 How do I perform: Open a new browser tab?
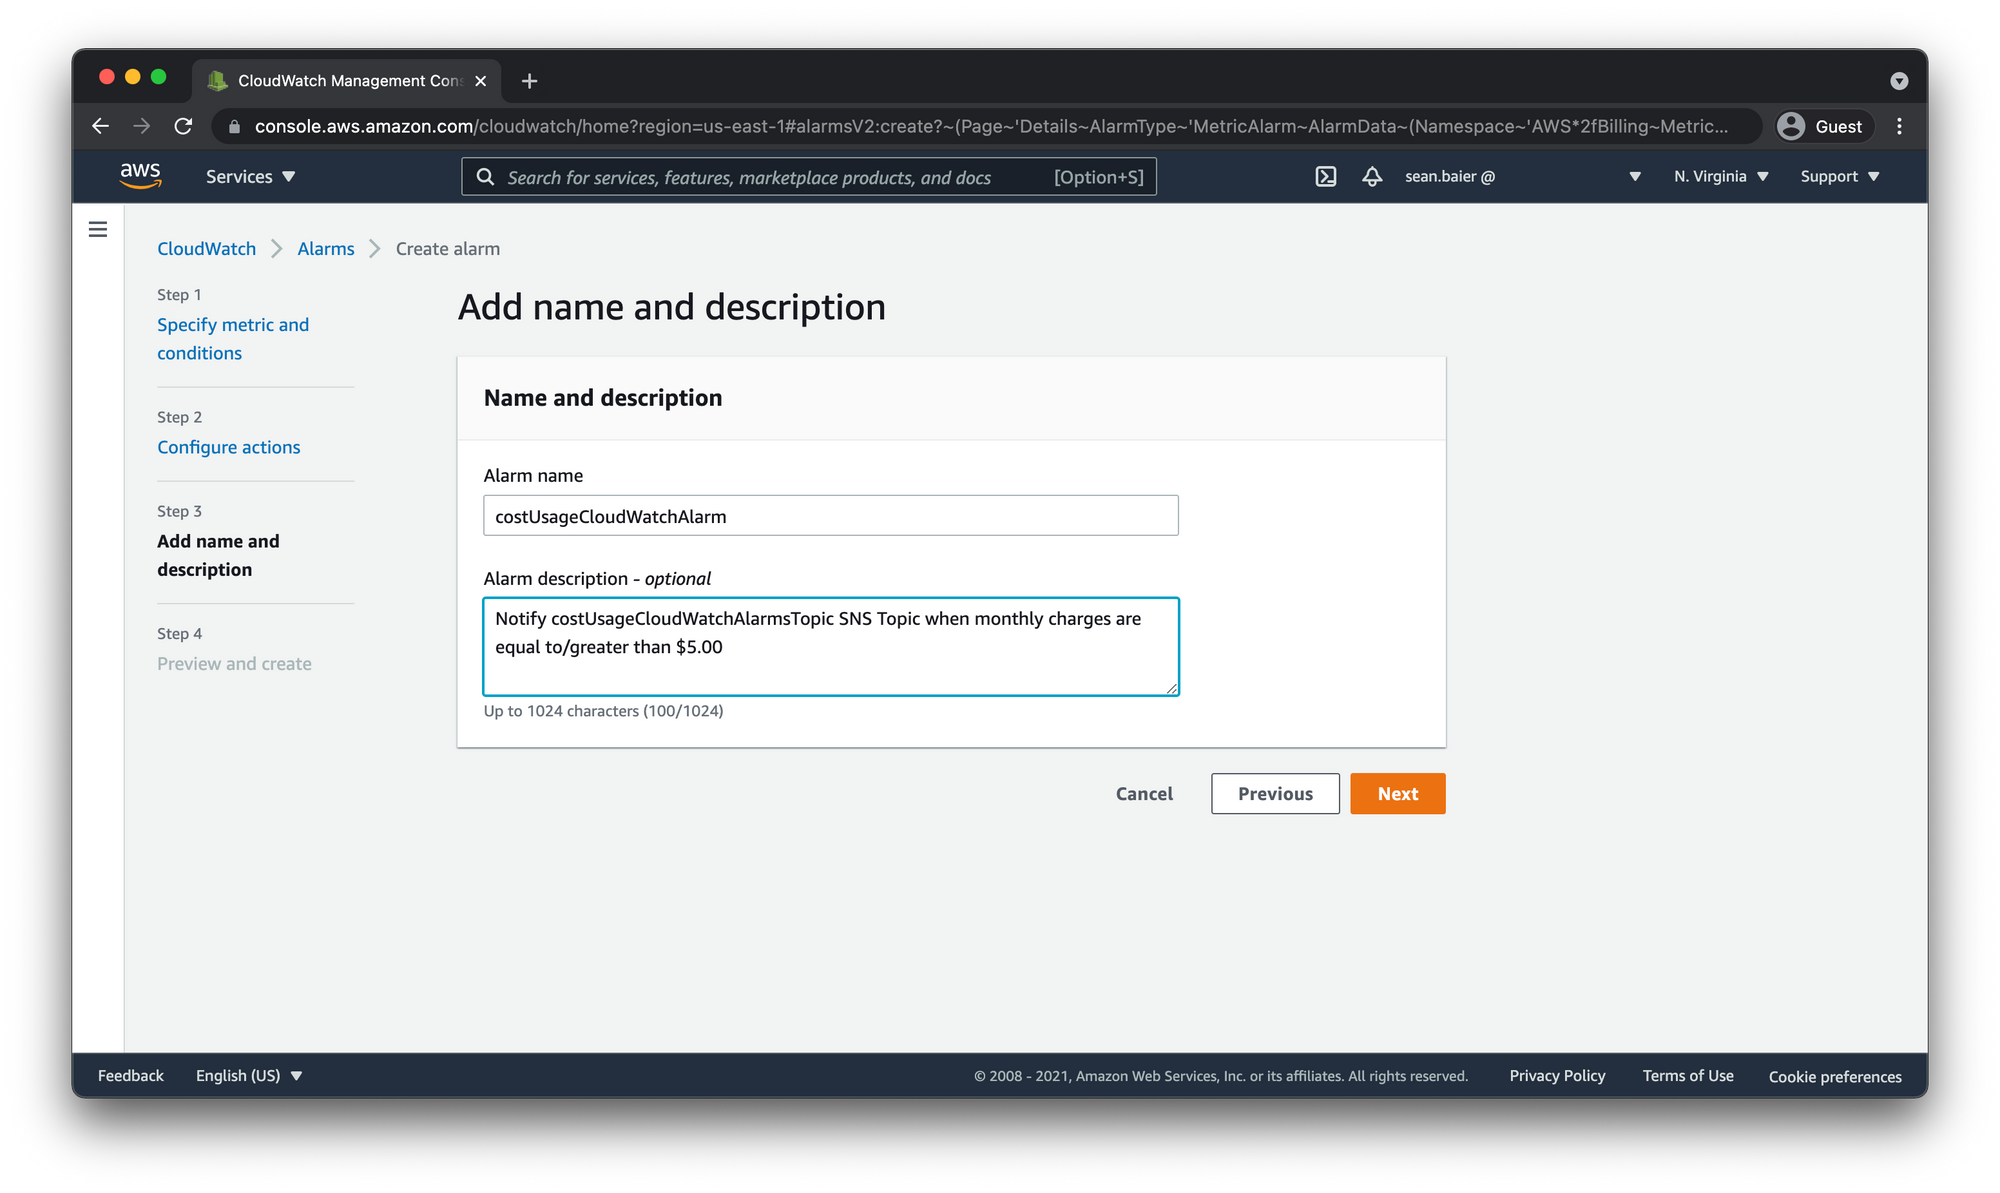pos(529,81)
